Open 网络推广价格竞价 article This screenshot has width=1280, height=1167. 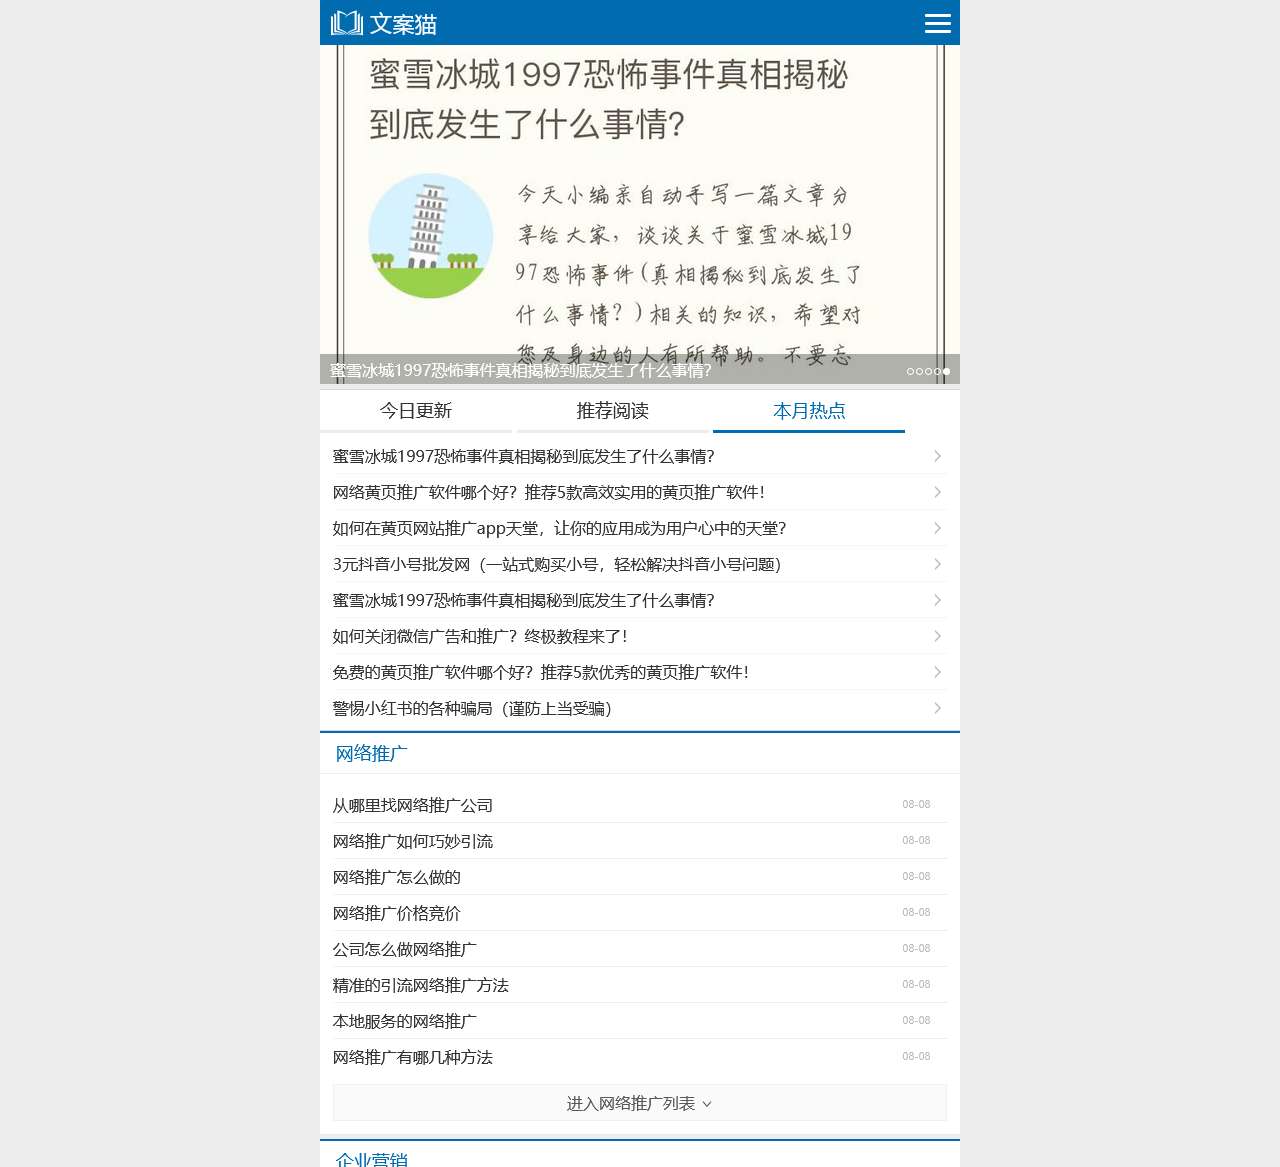[x=396, y=913]
